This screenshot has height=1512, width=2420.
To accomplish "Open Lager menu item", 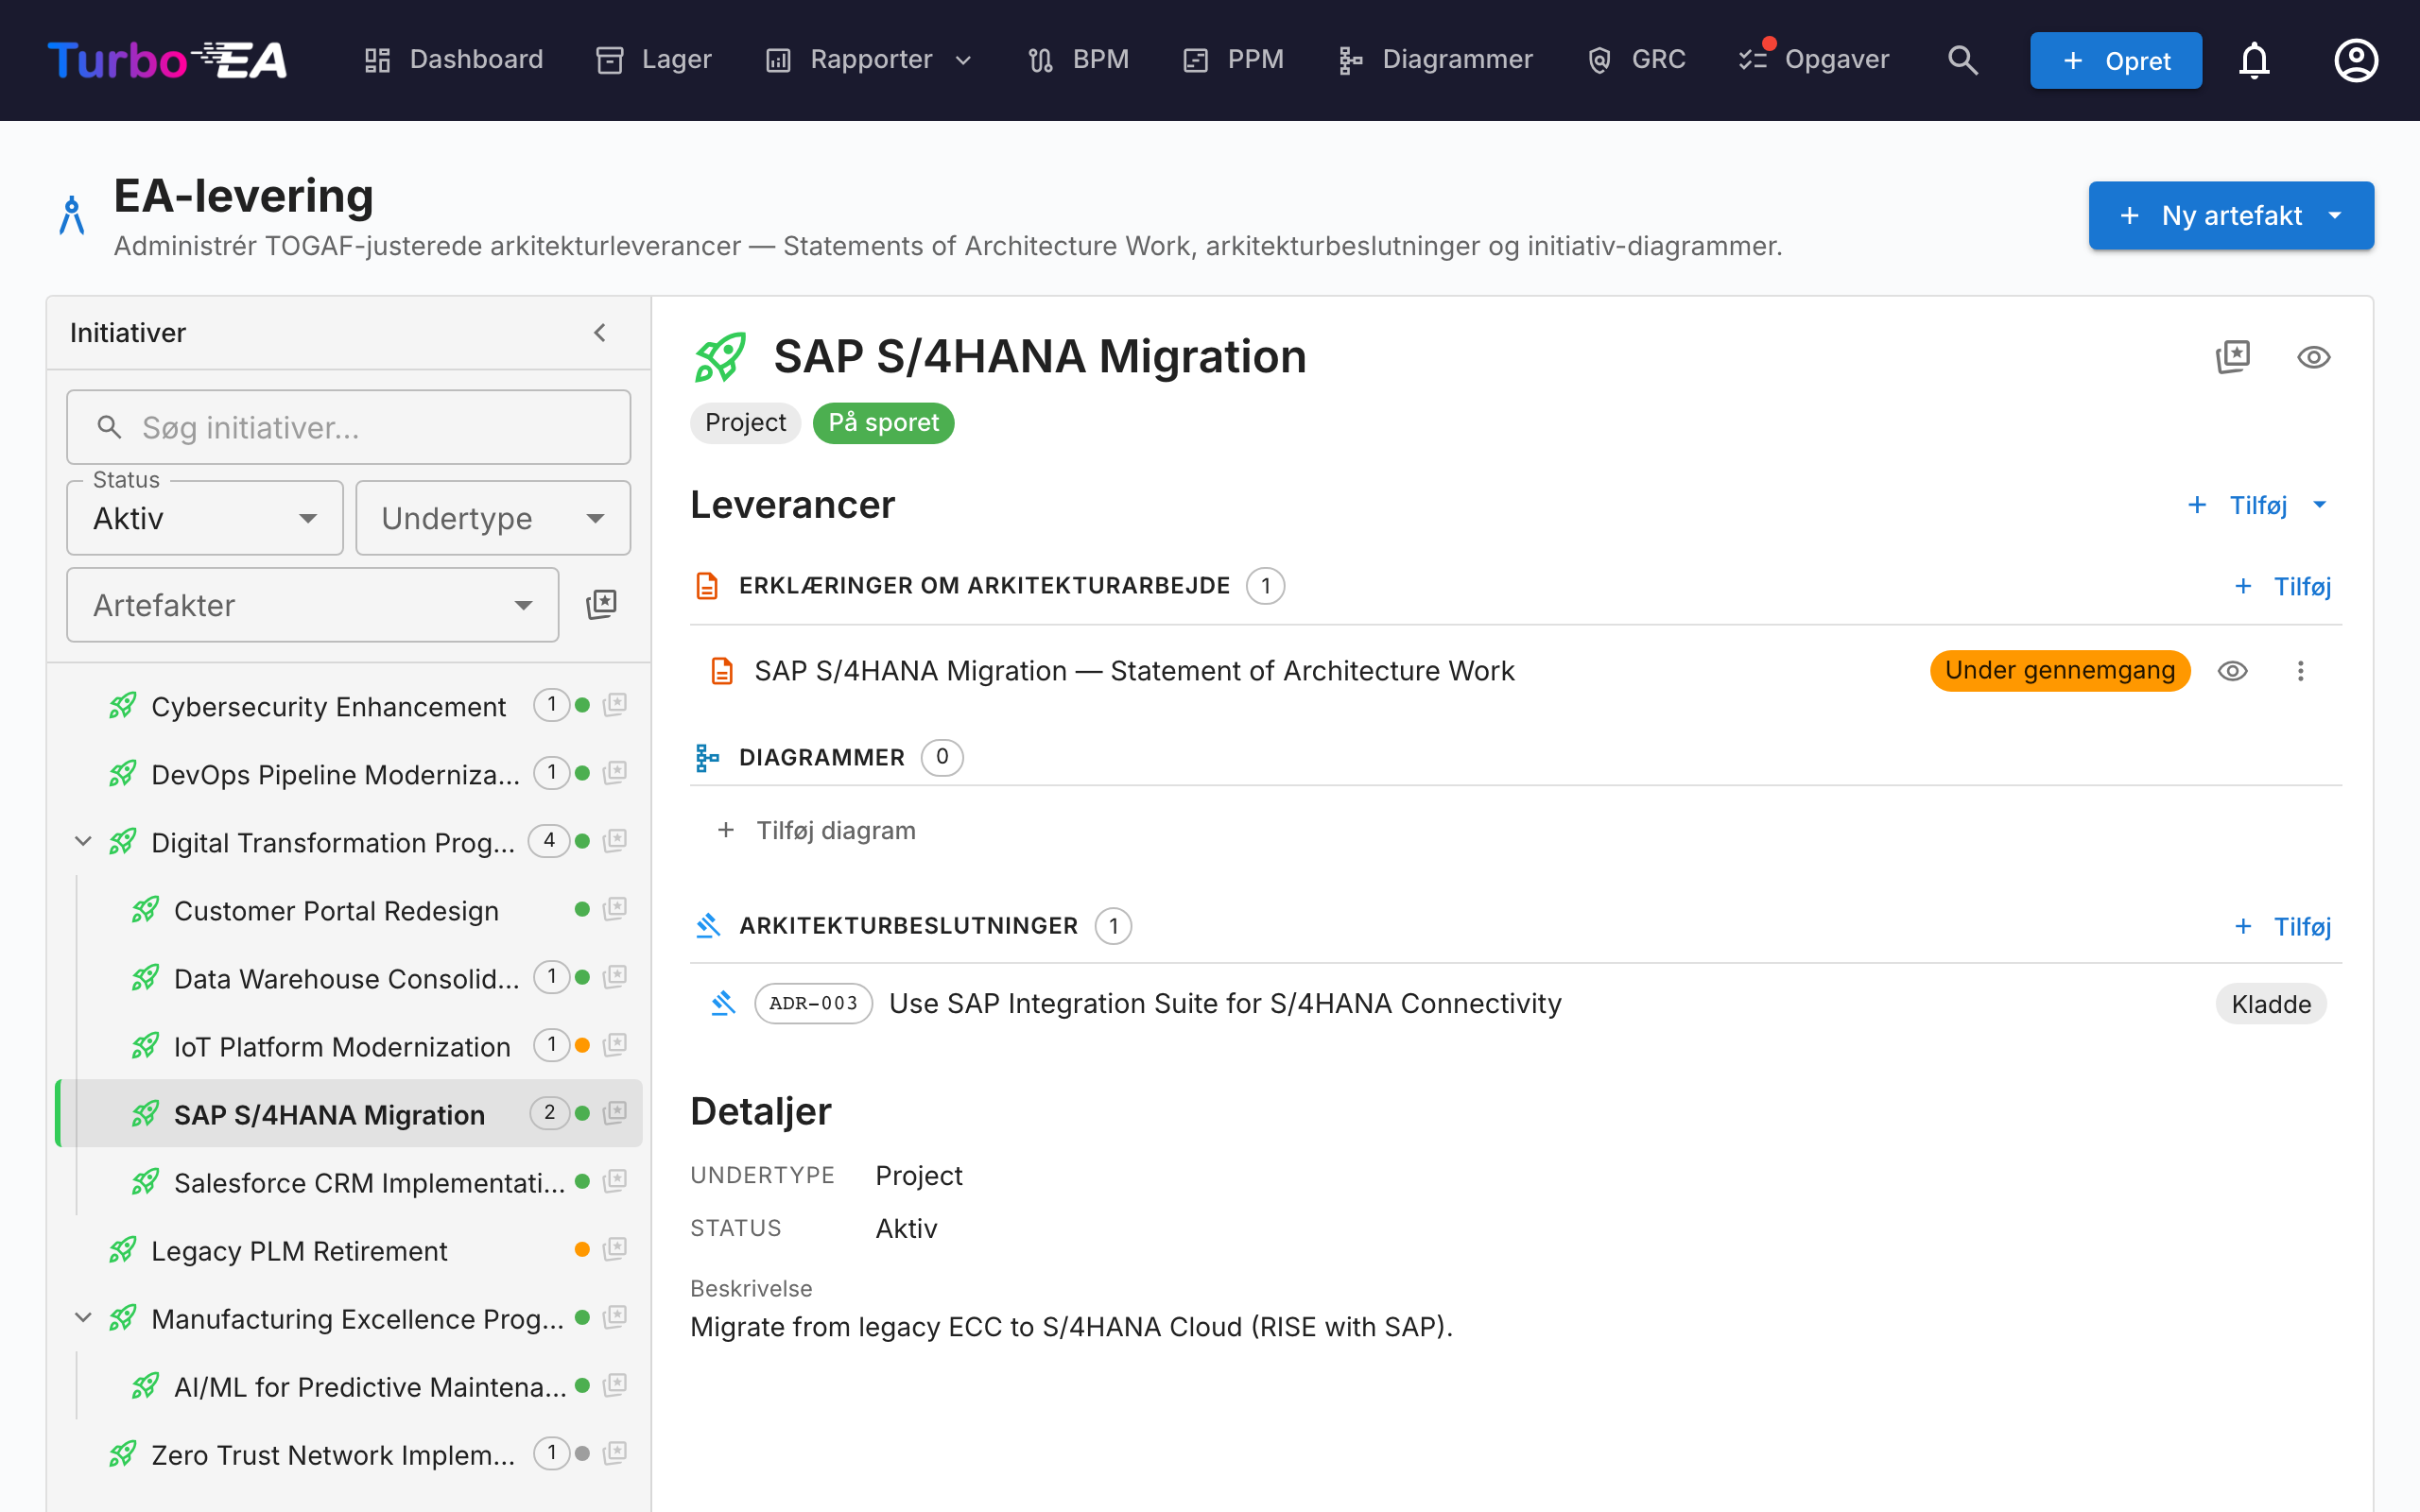I will [654, 60].
